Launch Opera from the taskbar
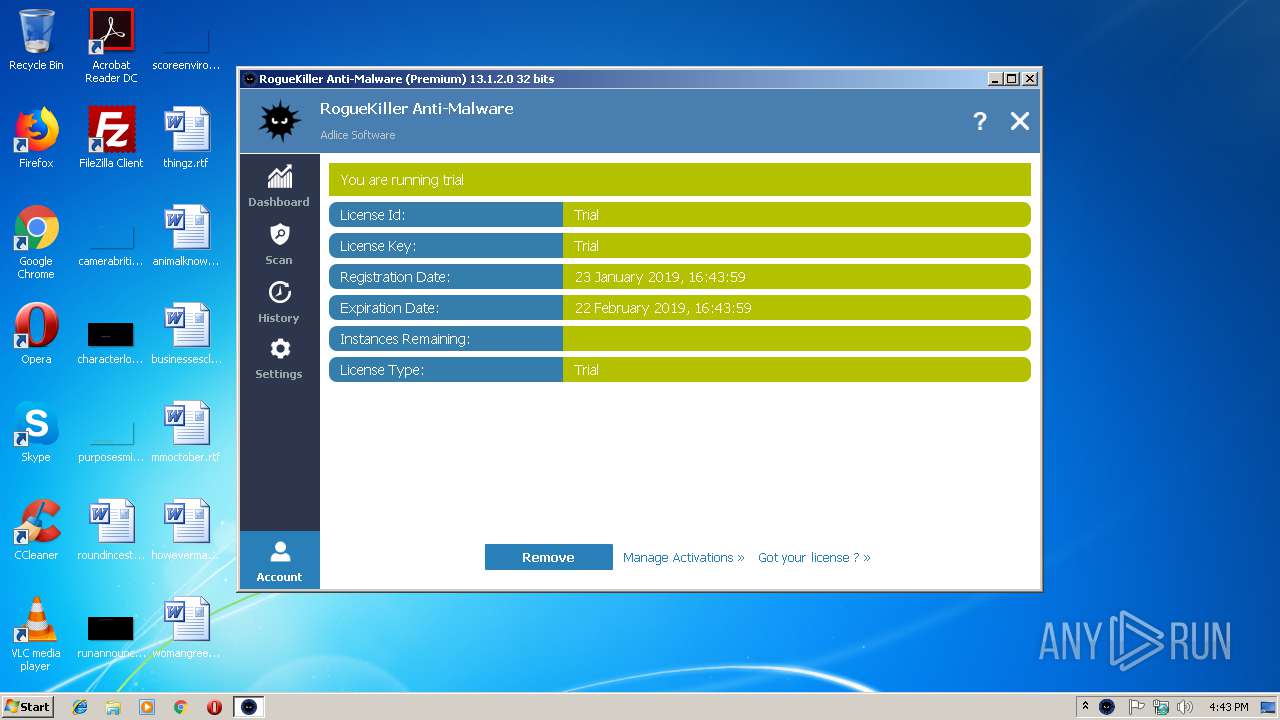Screen dimensions: 1280x720 [x=214, y=707]
